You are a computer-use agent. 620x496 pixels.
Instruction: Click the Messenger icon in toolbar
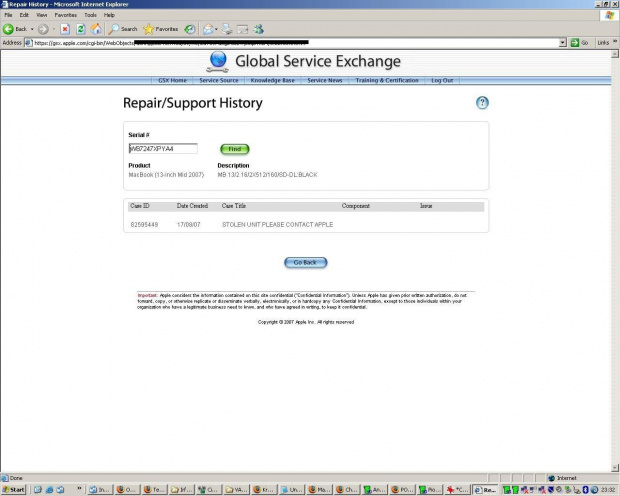click(259, 29)
